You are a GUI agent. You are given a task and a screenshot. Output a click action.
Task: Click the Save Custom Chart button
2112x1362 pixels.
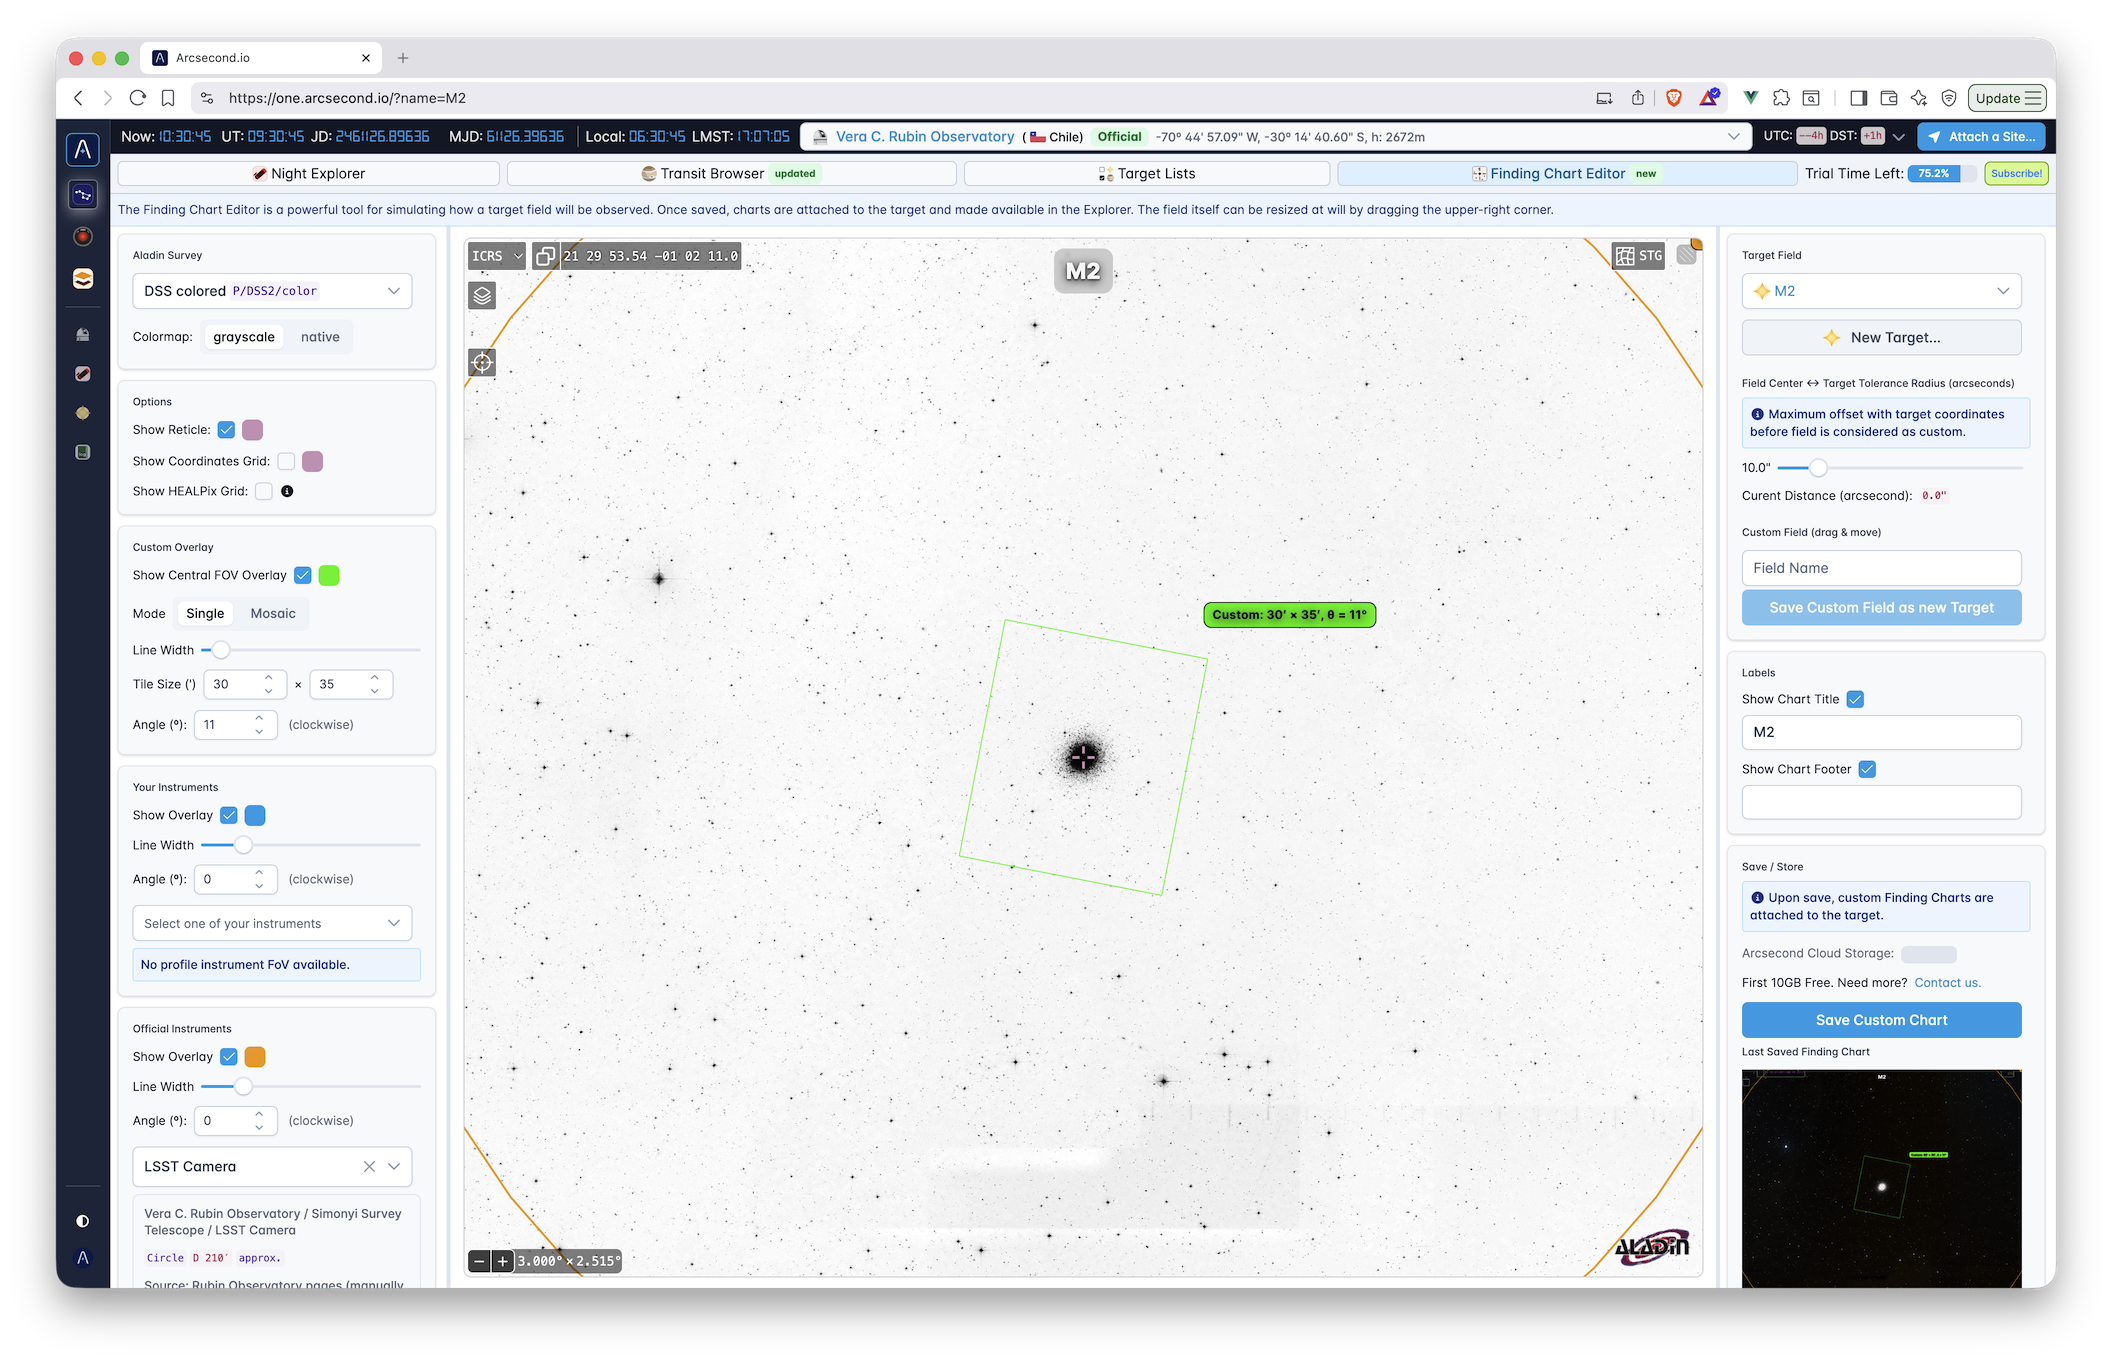click(1881, 1020)
